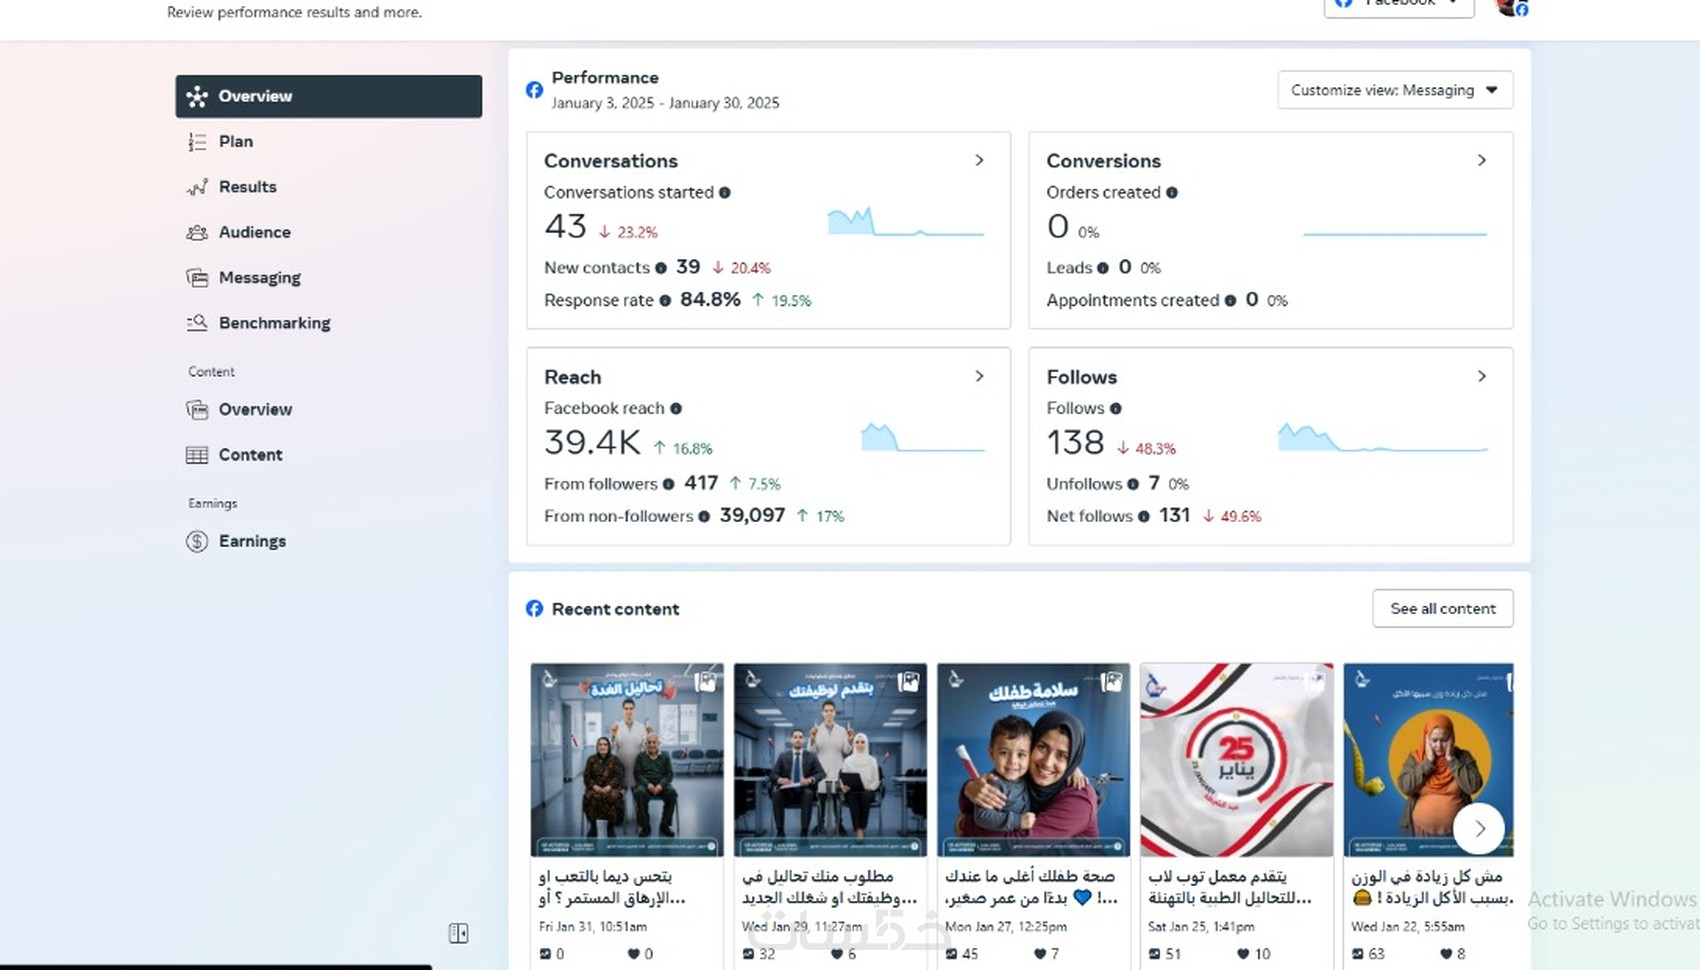Viewport: 1700px width, 970px height.
Task: Click the See all content button
Action: click(x=1443, y=608)
